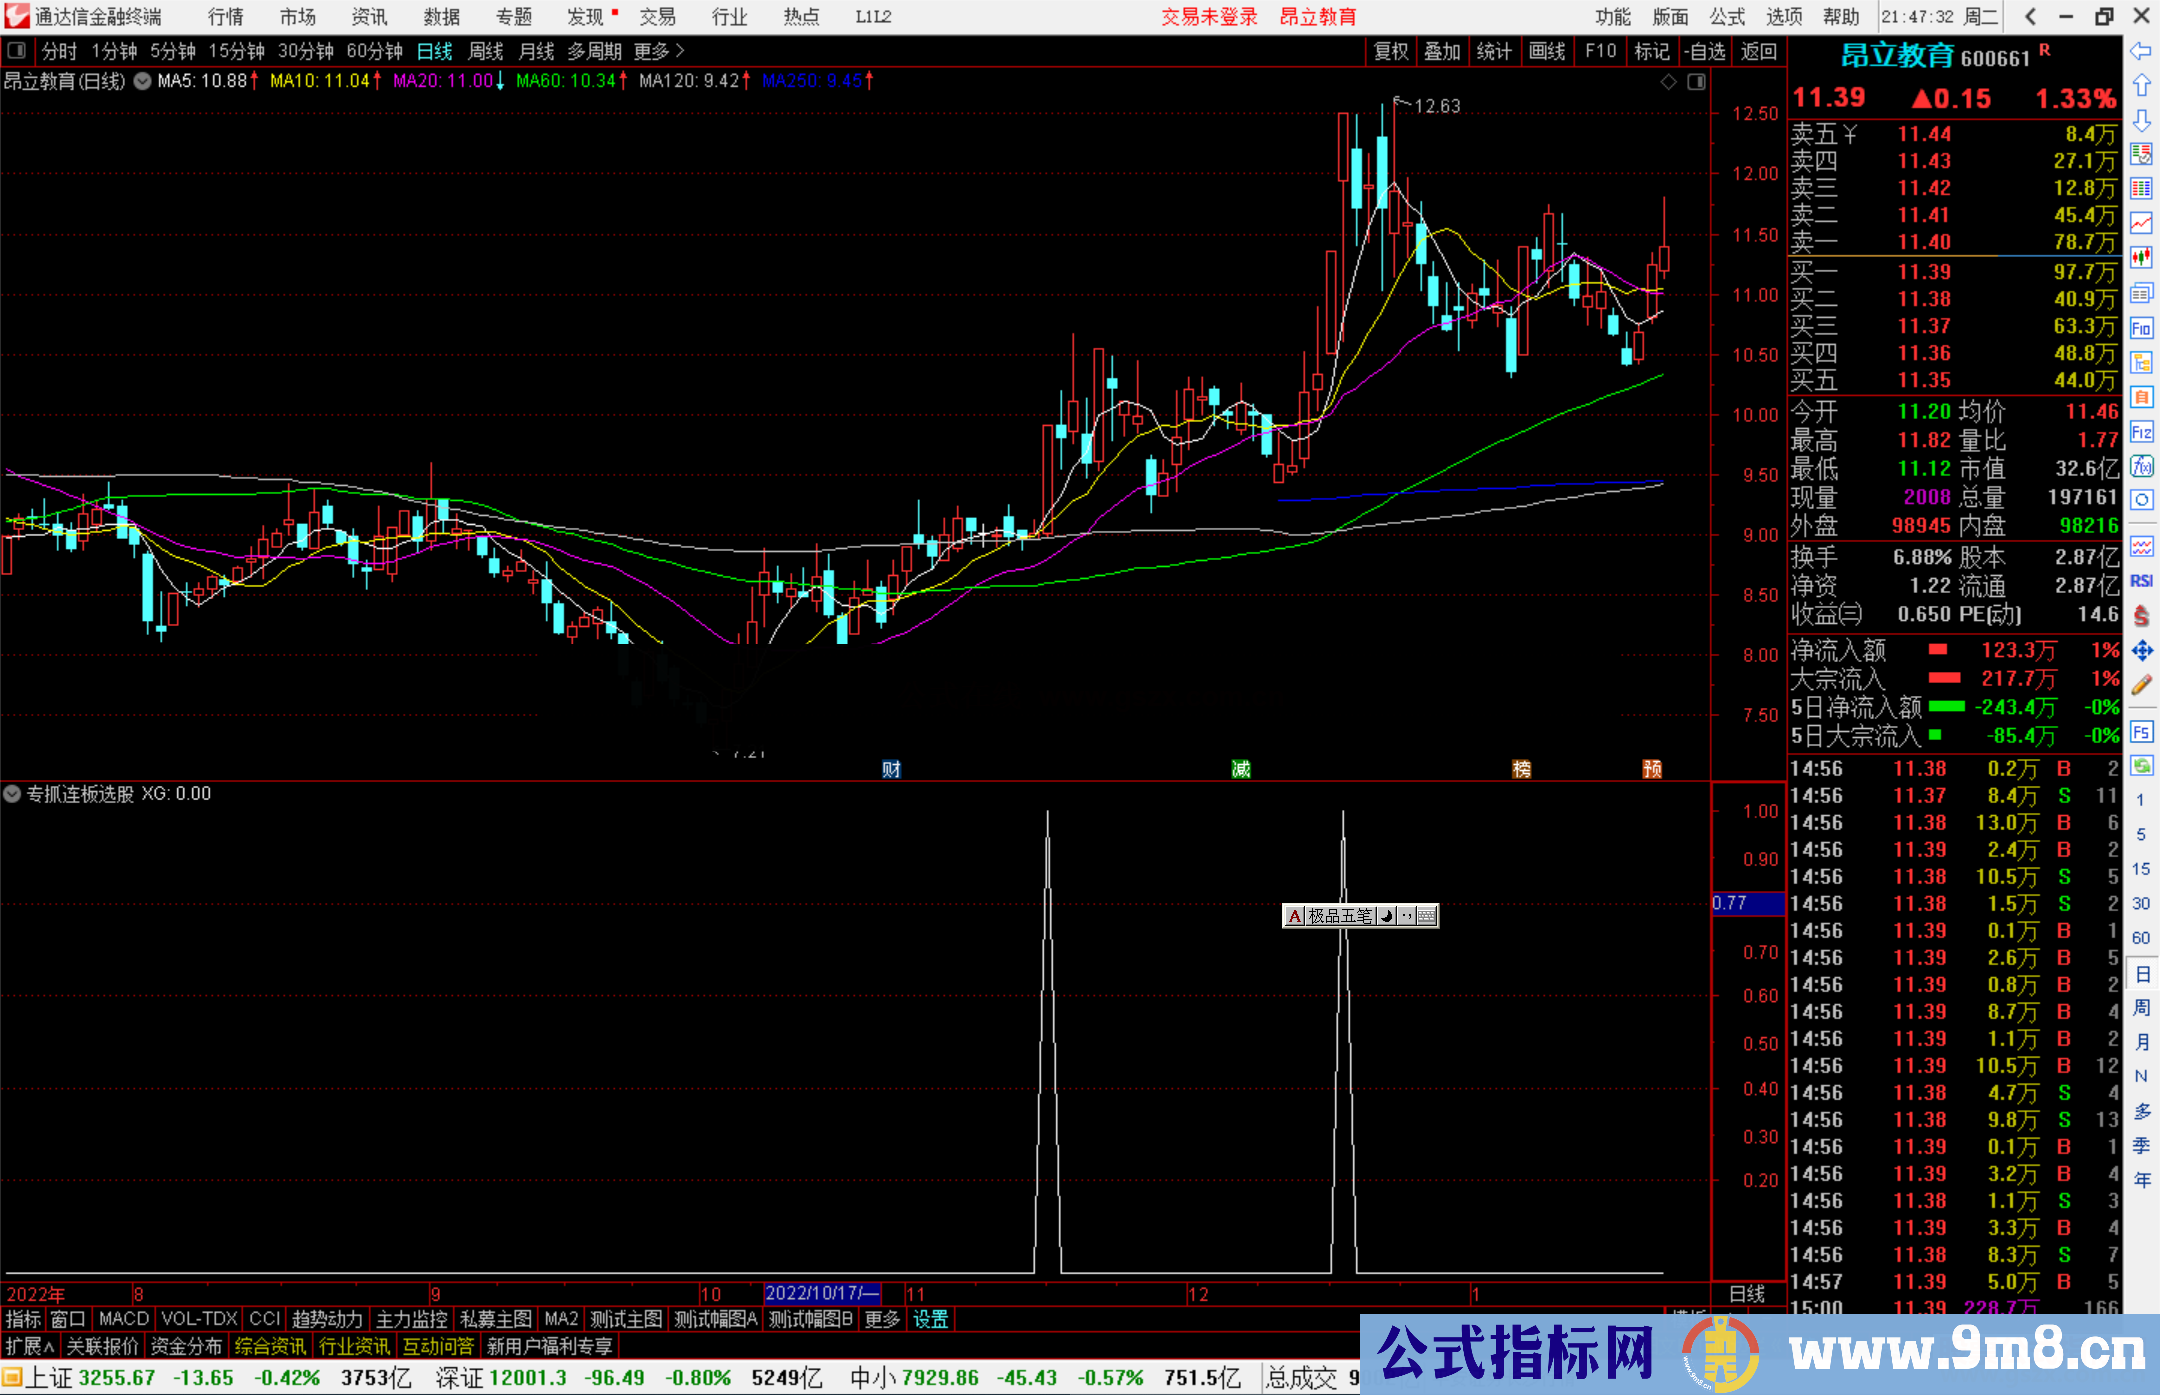Select the pencil drawing tool icon
This screenshot has width=2160, height=1395.
2141,686
